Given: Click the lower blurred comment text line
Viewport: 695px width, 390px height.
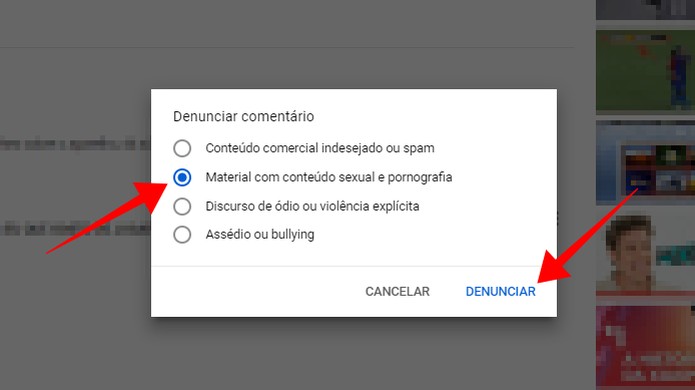Looking at the screenshot, I should coord(75,229).
